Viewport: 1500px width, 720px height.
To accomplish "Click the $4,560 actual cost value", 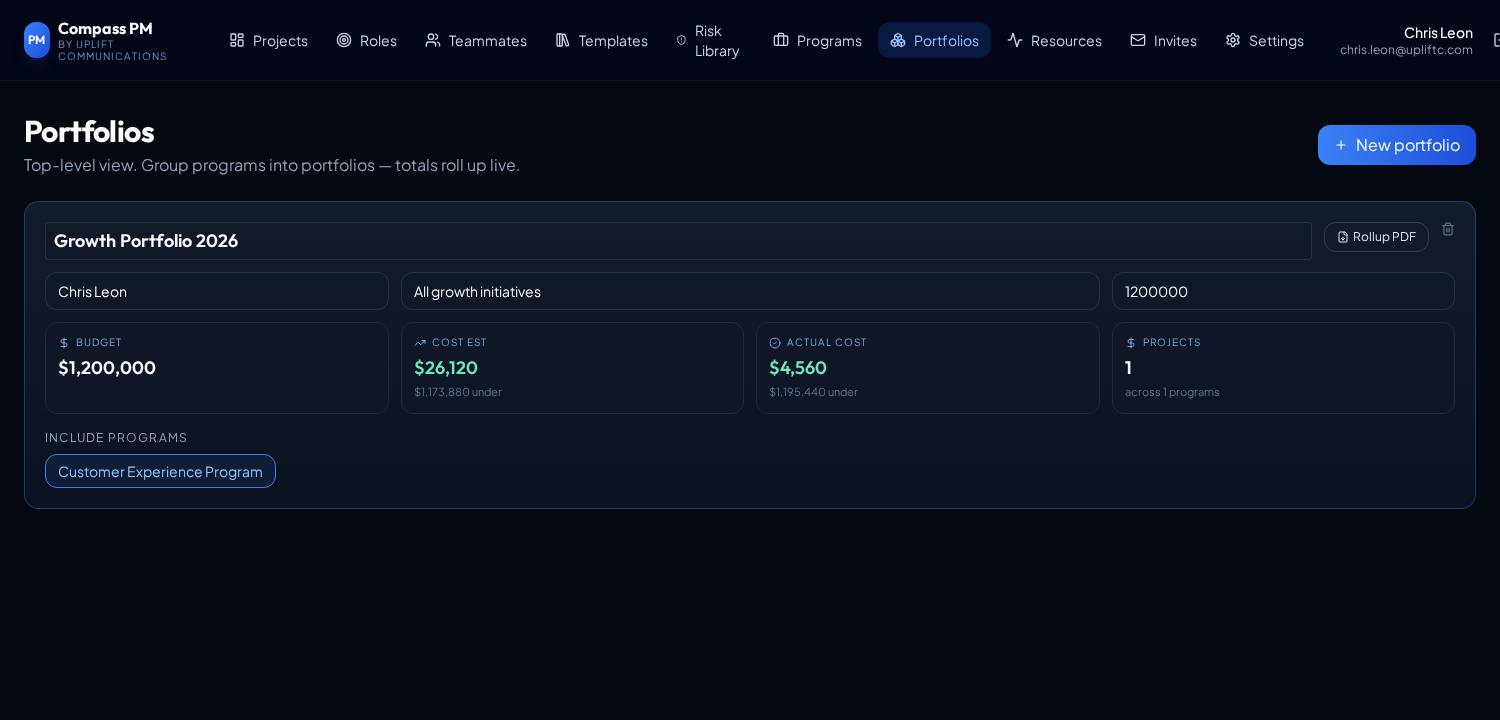I will (798, 367).
